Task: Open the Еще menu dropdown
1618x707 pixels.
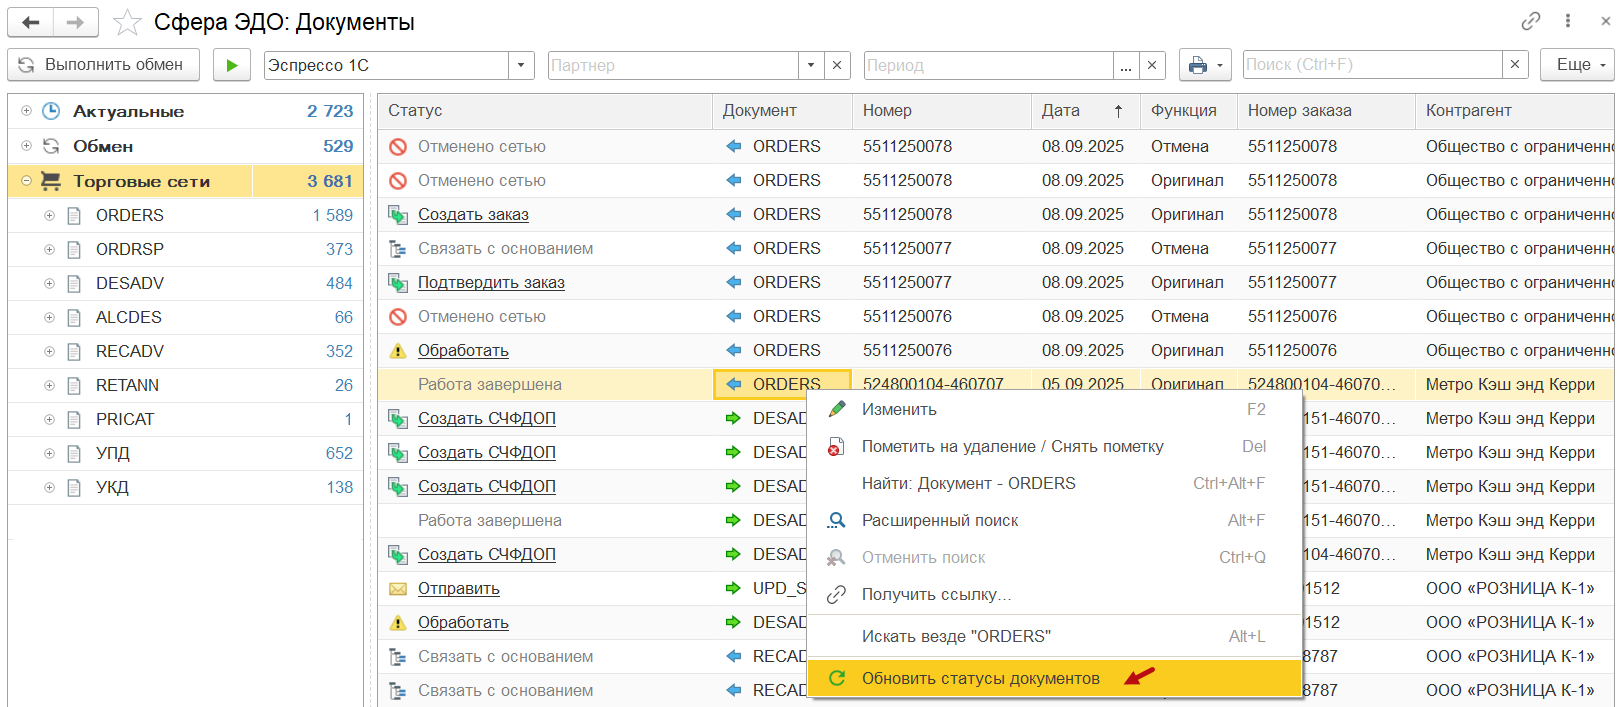Action: pos(1577,65)
